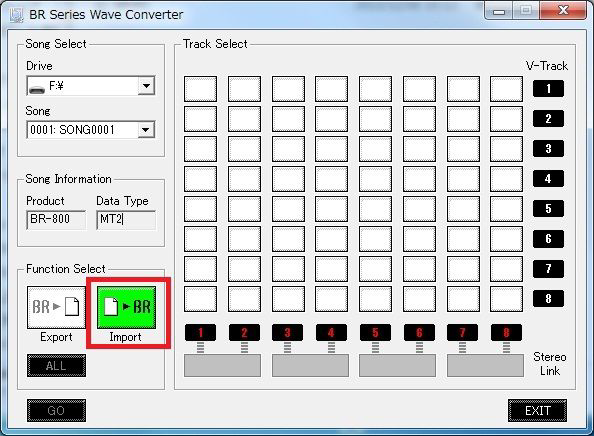Open the SONG0001 song combo box
The width and height of the screenshot is (594, 436).
(x=91, y=130)
